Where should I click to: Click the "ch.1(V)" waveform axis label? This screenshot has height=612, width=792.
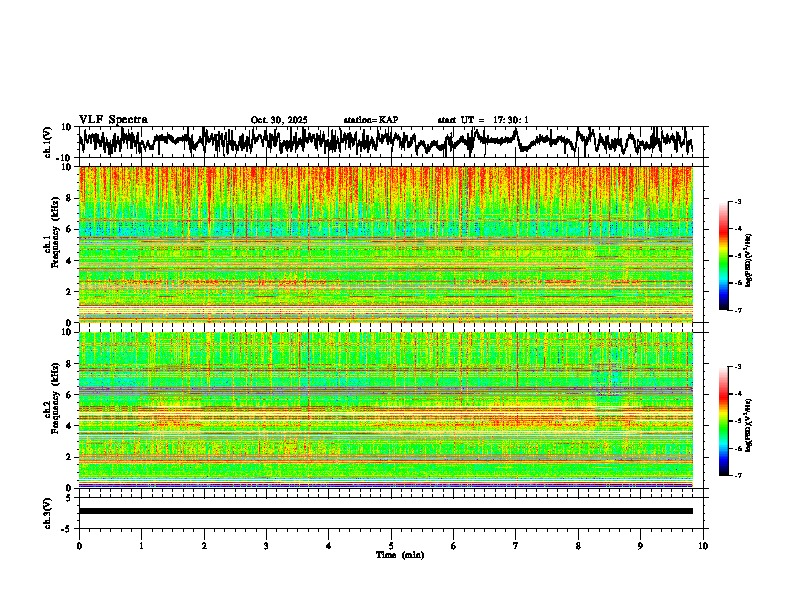tap(48, 142)
